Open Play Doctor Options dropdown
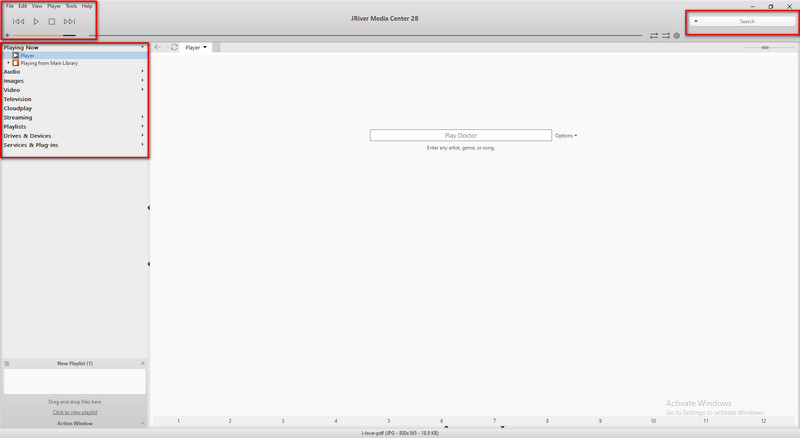This screenshot has width=800, height=438. click(x=566, y=136)
